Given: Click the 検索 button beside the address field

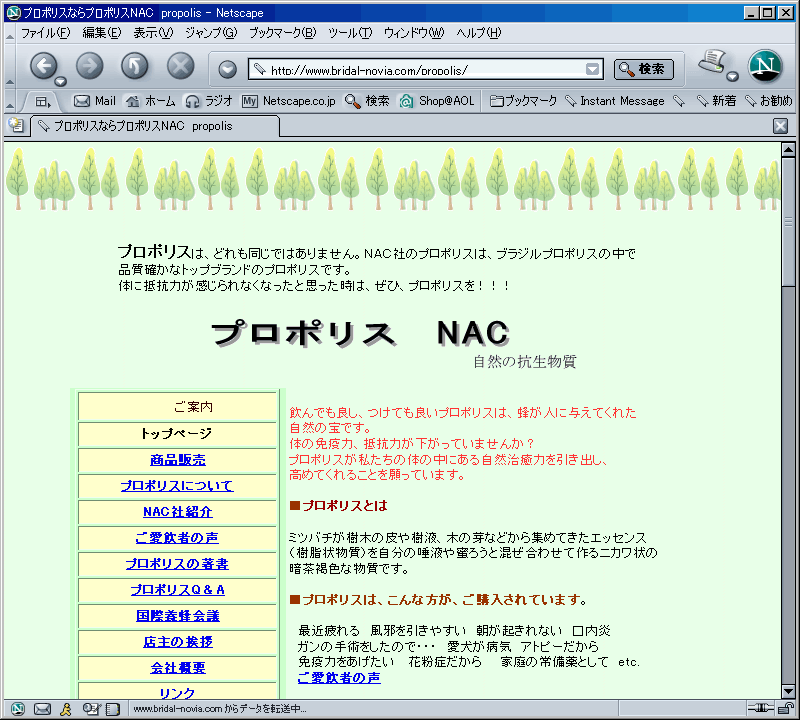Looking at the screenshot, I should (643, 69).
